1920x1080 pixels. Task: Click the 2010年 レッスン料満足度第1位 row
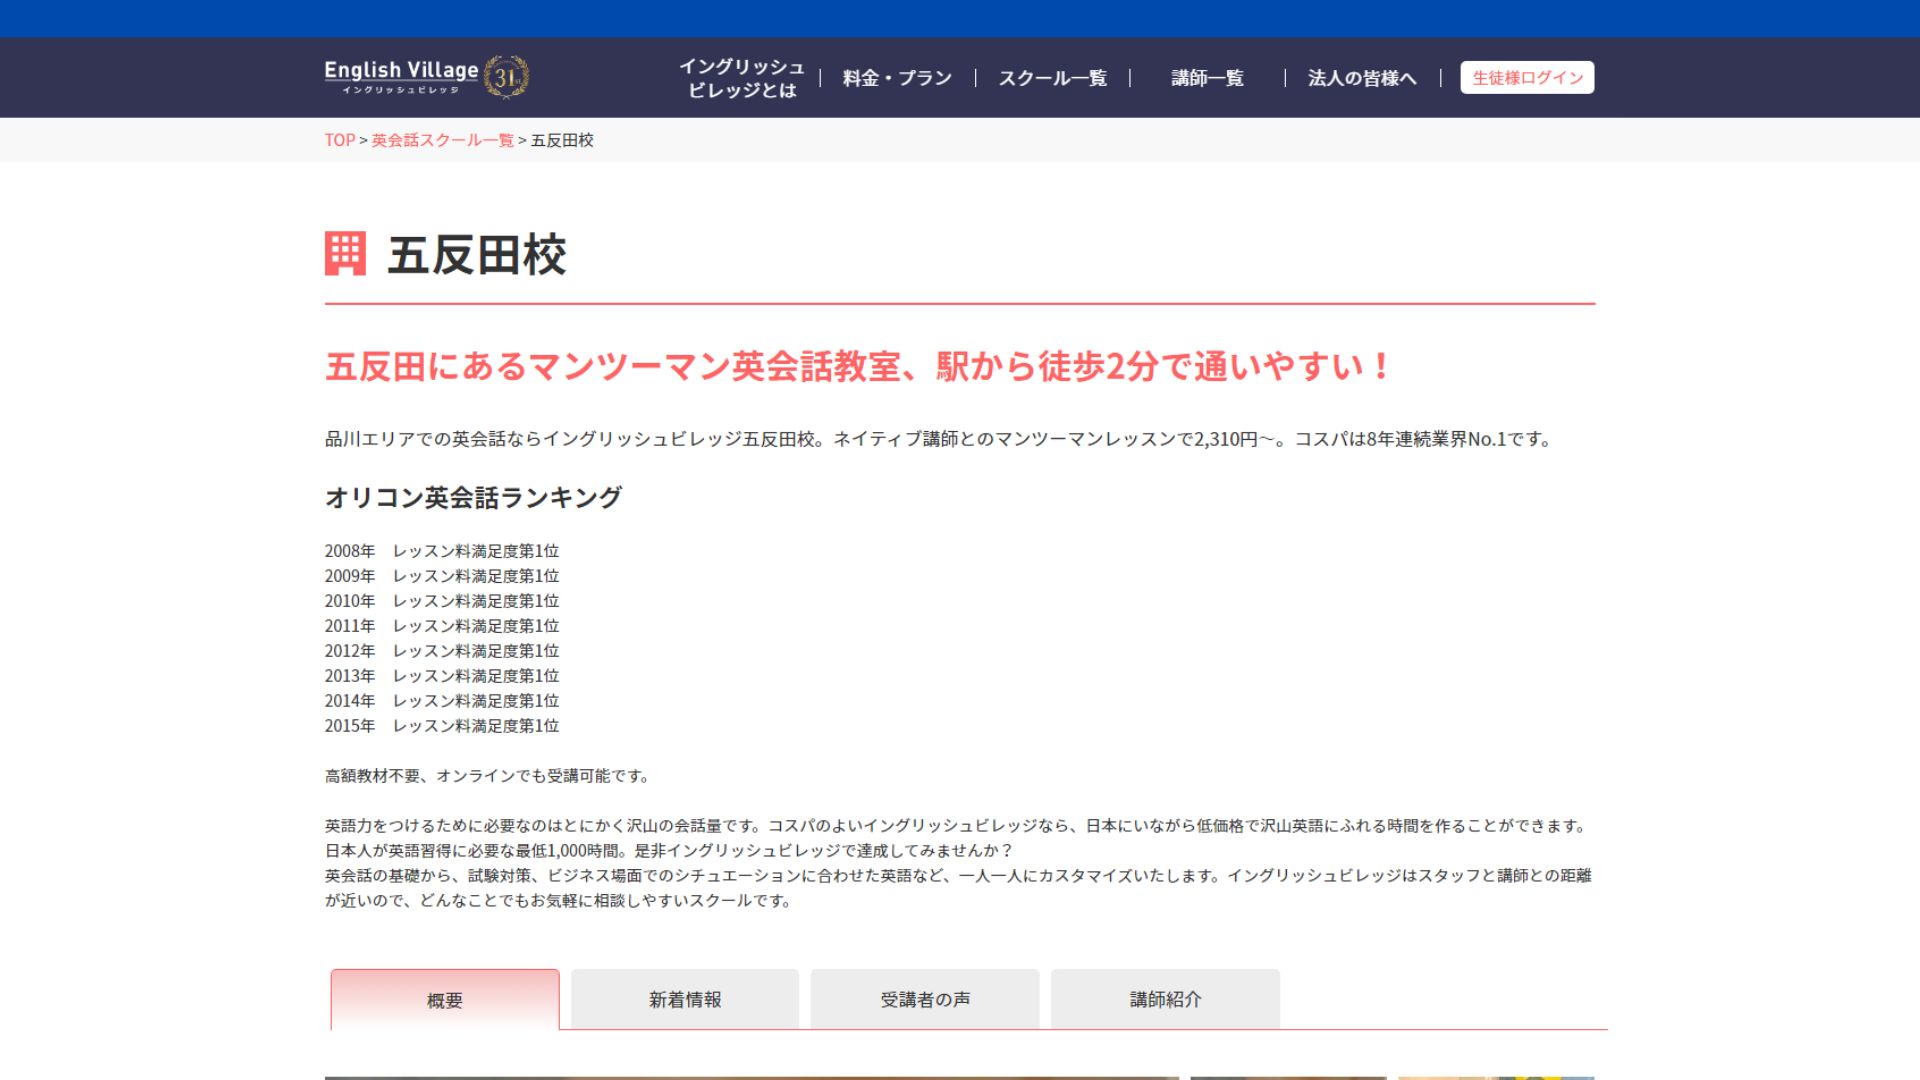click(x=442, y=601)
